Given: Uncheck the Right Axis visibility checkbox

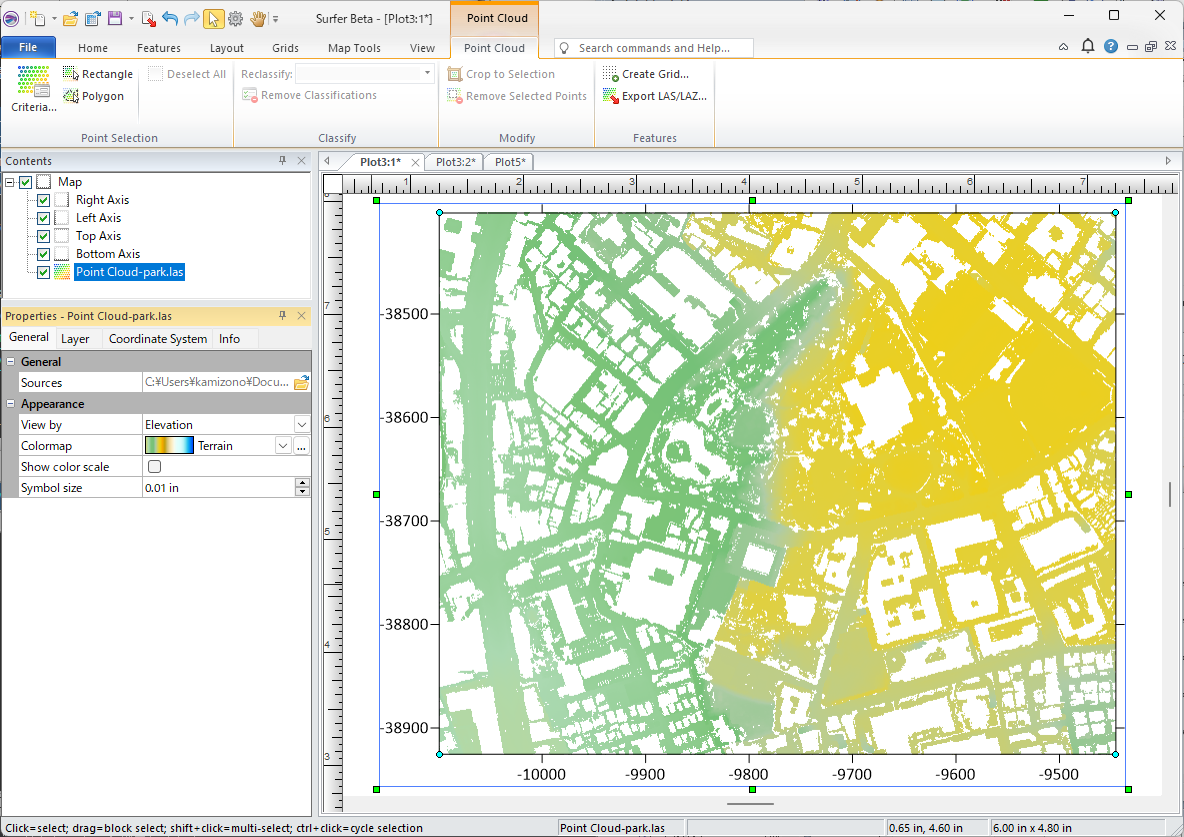Looking at the screenshot, I should 43,200.
